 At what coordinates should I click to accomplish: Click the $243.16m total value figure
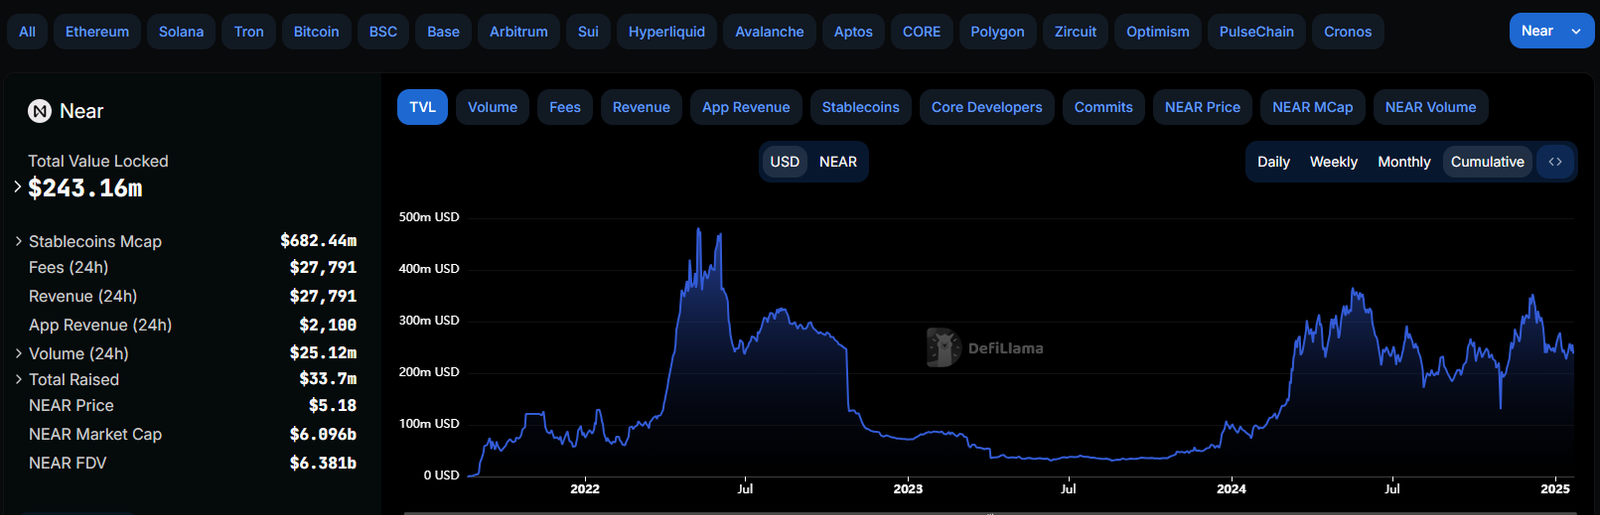(x=85, y=188)
